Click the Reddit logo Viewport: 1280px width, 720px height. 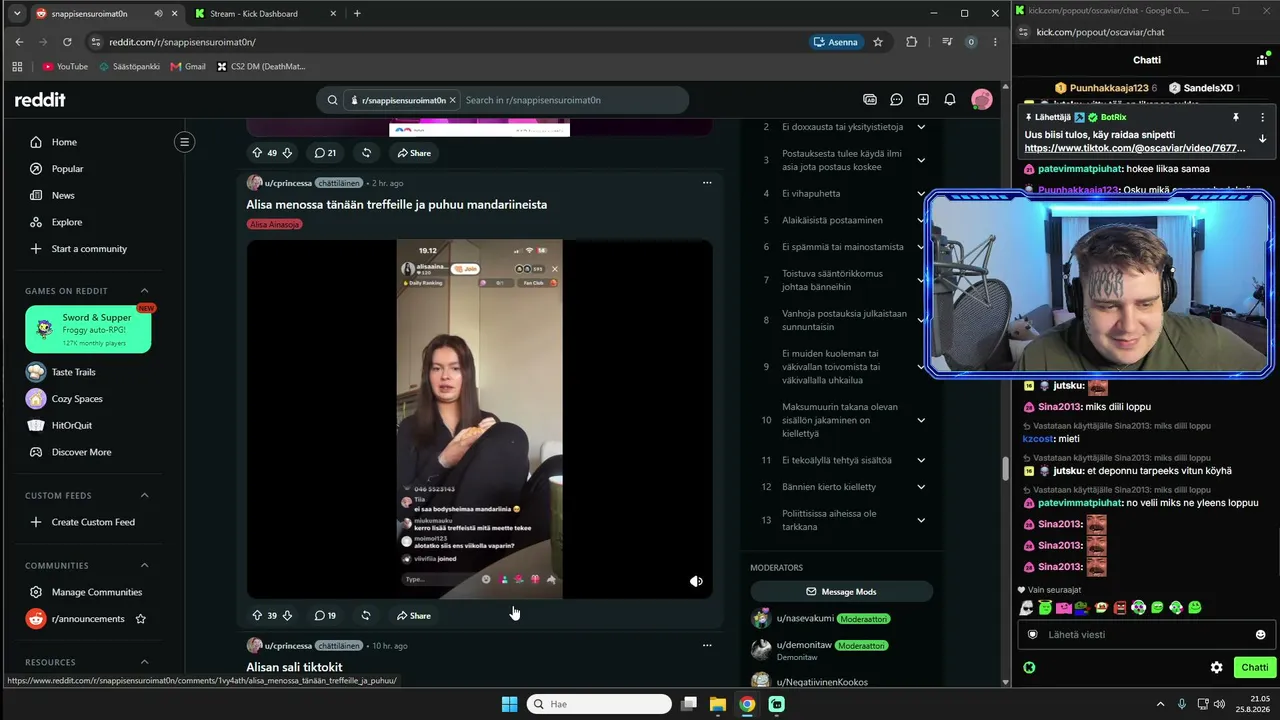point(40,100)
